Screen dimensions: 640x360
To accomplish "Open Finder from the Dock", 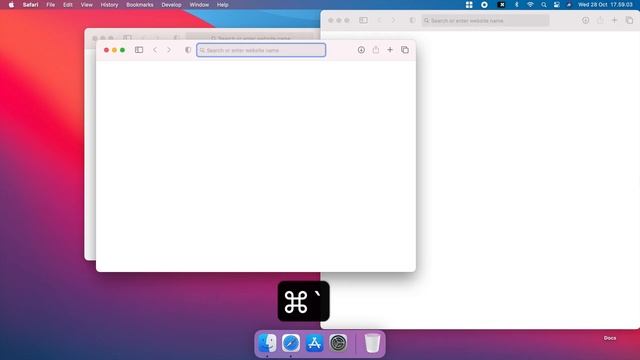I will (267, 343).
